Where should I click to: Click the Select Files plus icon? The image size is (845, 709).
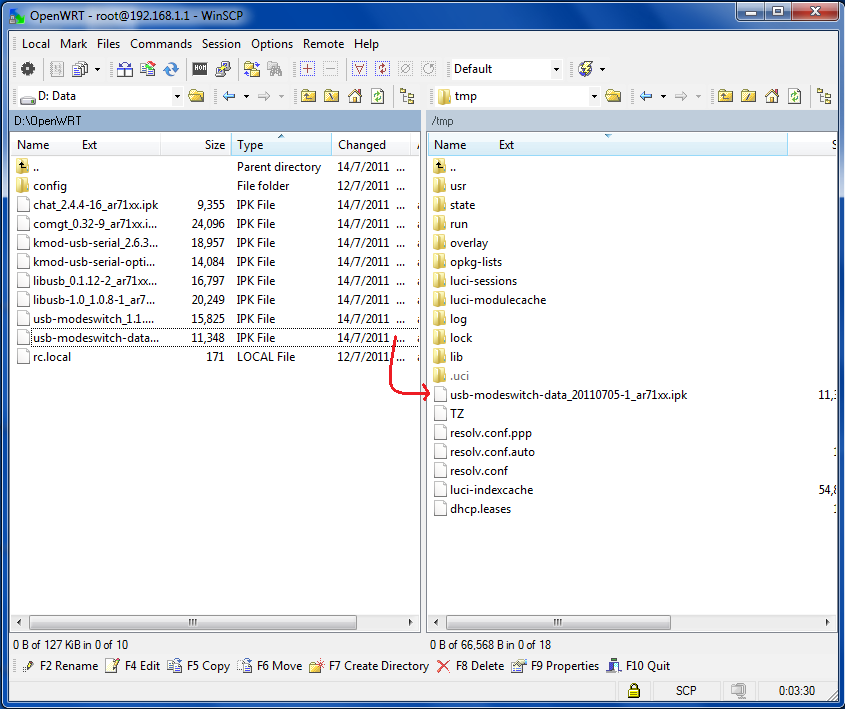[x=307, y=69]
